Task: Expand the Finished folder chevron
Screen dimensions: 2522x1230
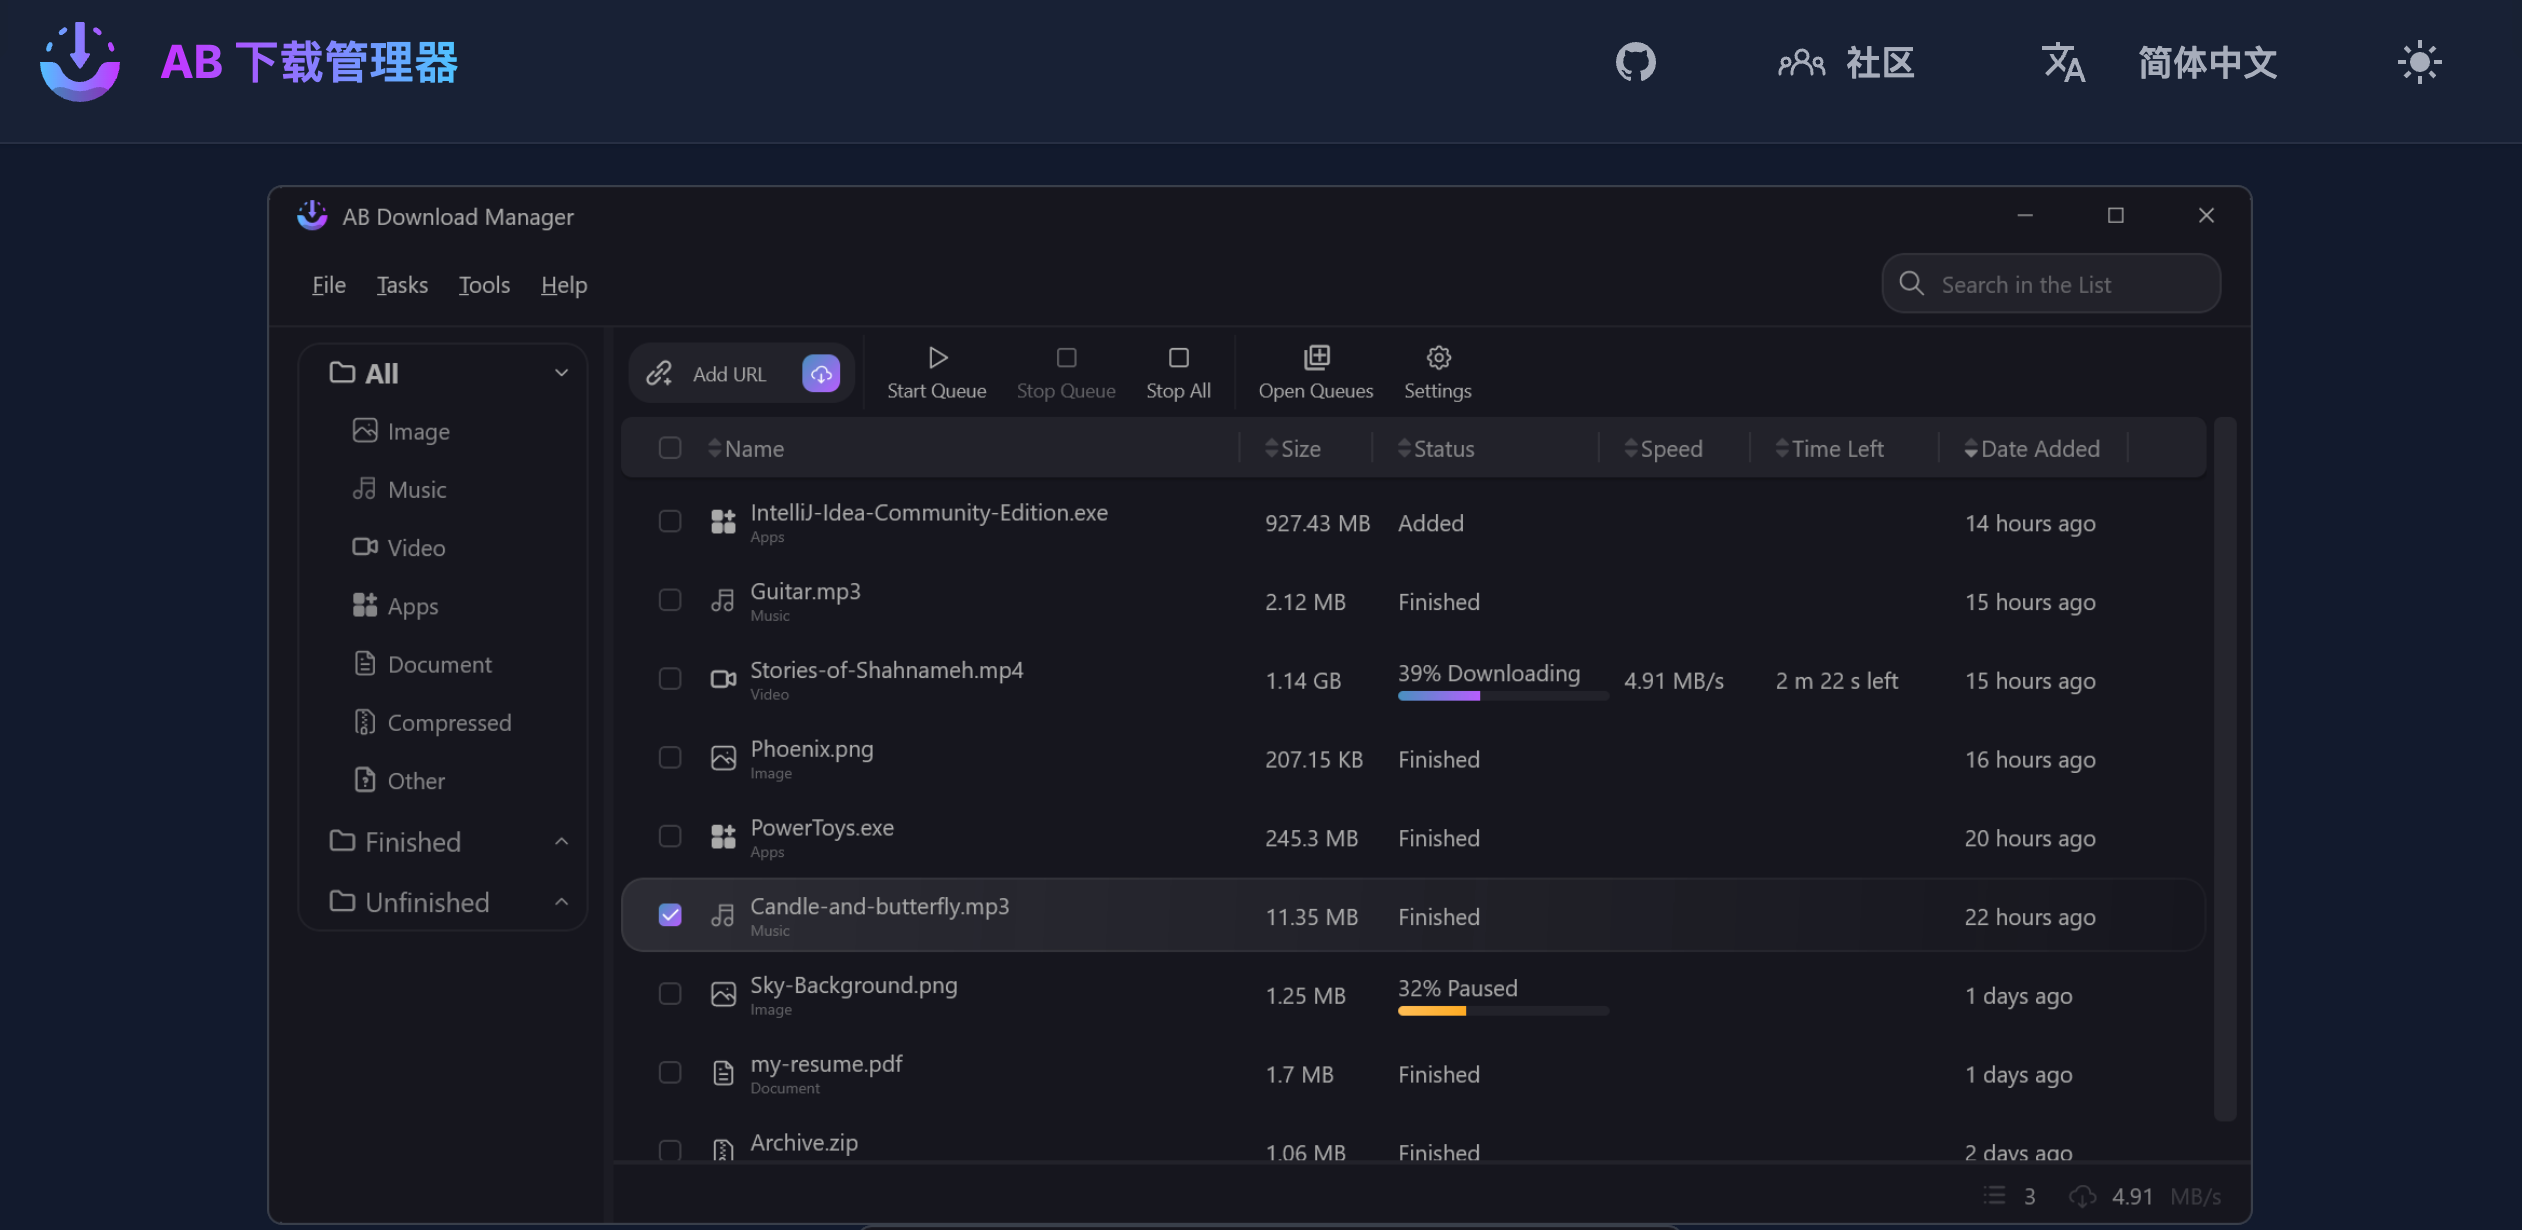Action: [561, 842]
